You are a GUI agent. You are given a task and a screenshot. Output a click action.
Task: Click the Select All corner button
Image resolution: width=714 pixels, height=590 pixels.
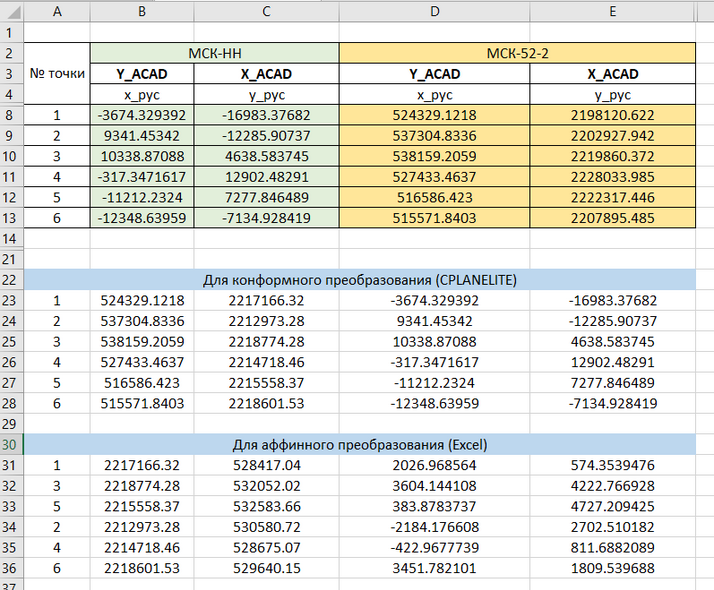(x=11, y=11)
